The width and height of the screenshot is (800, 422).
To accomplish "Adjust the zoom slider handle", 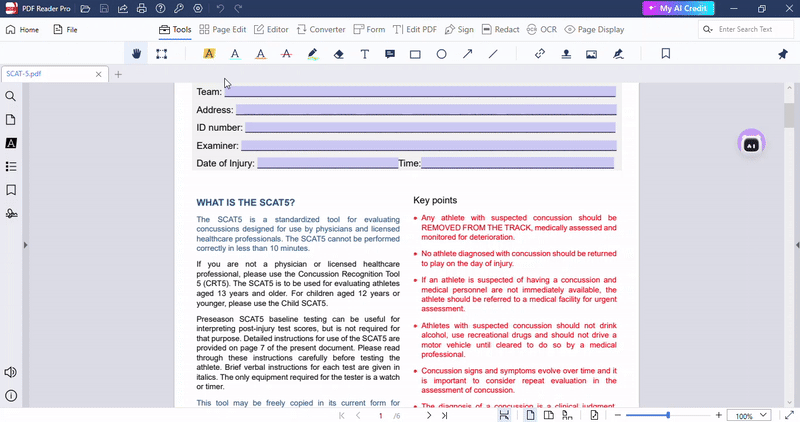I will [668, 415].
